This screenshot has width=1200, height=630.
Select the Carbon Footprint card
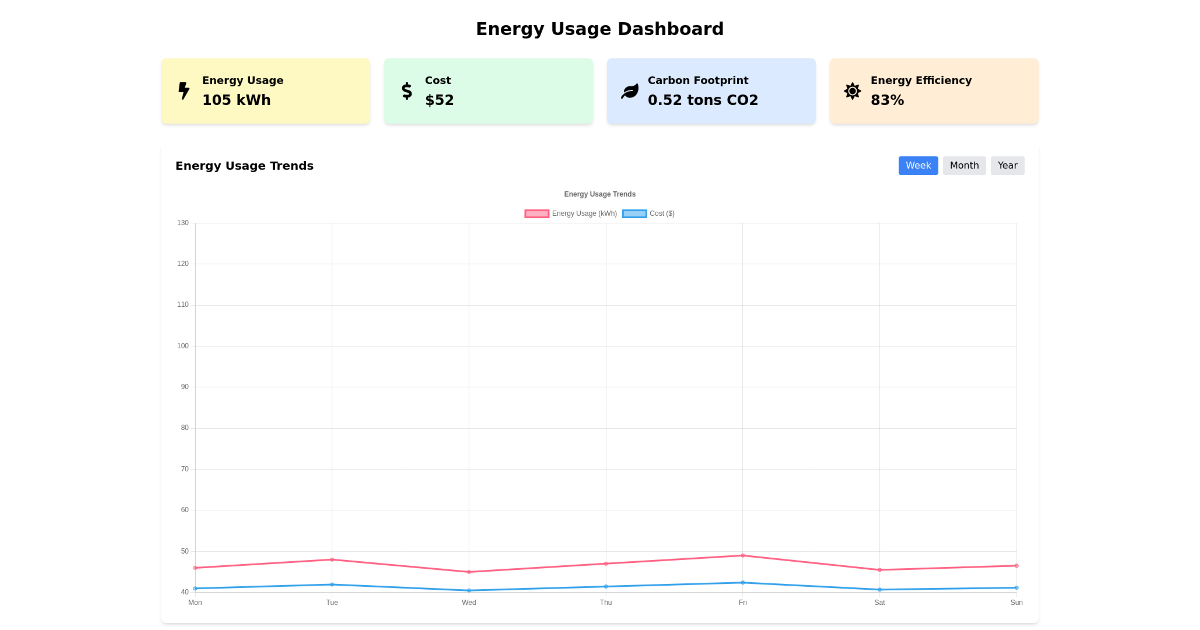711,90
